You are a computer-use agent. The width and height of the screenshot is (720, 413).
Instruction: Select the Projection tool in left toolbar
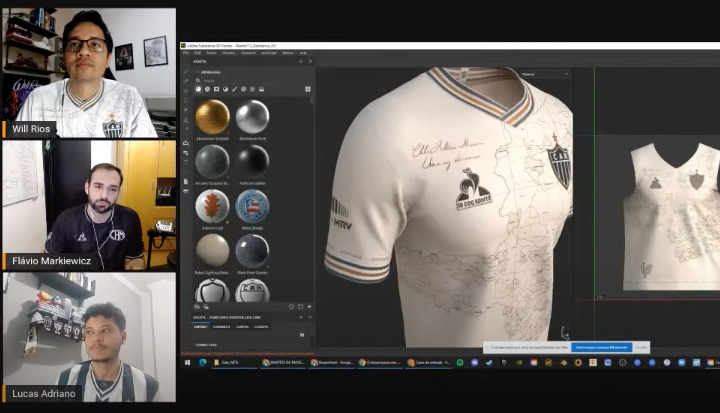pyautogui.click(x=186, y=91)
